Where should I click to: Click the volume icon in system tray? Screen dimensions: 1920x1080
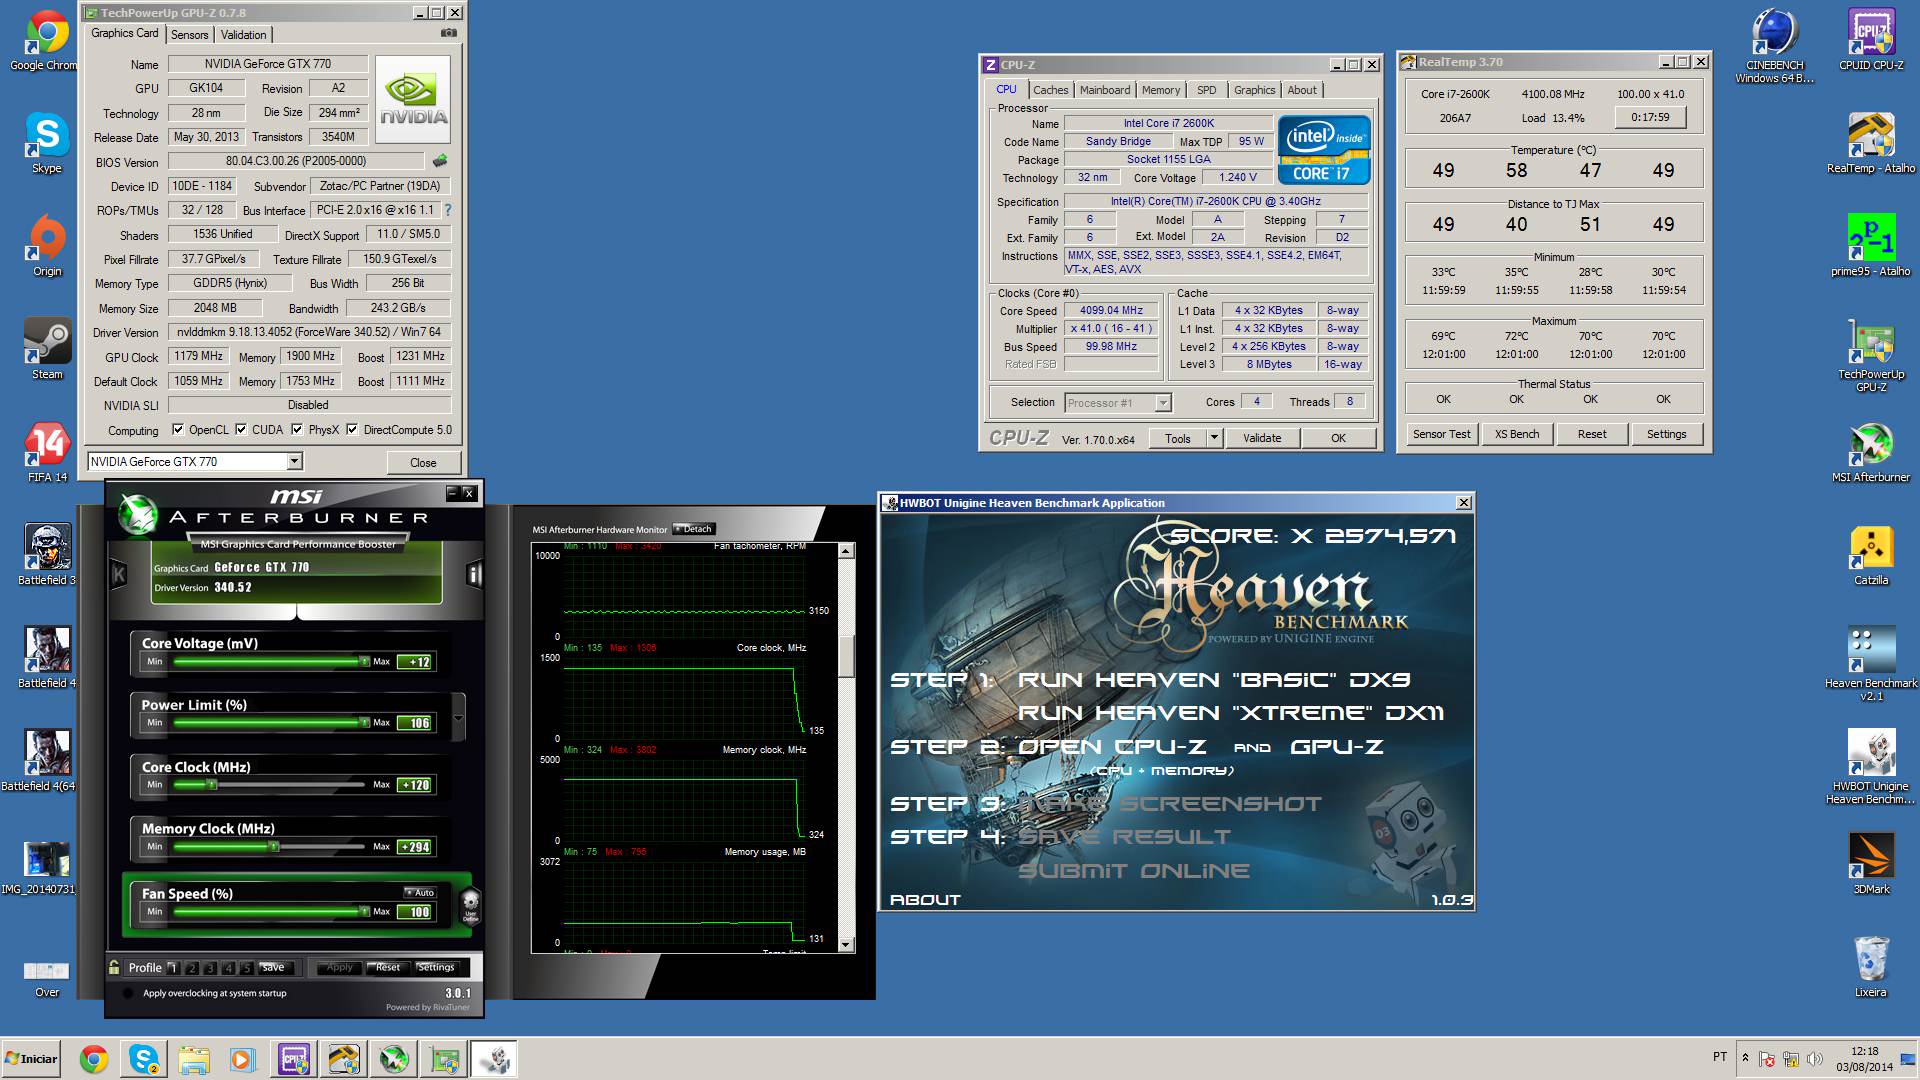point(1814,1059)
